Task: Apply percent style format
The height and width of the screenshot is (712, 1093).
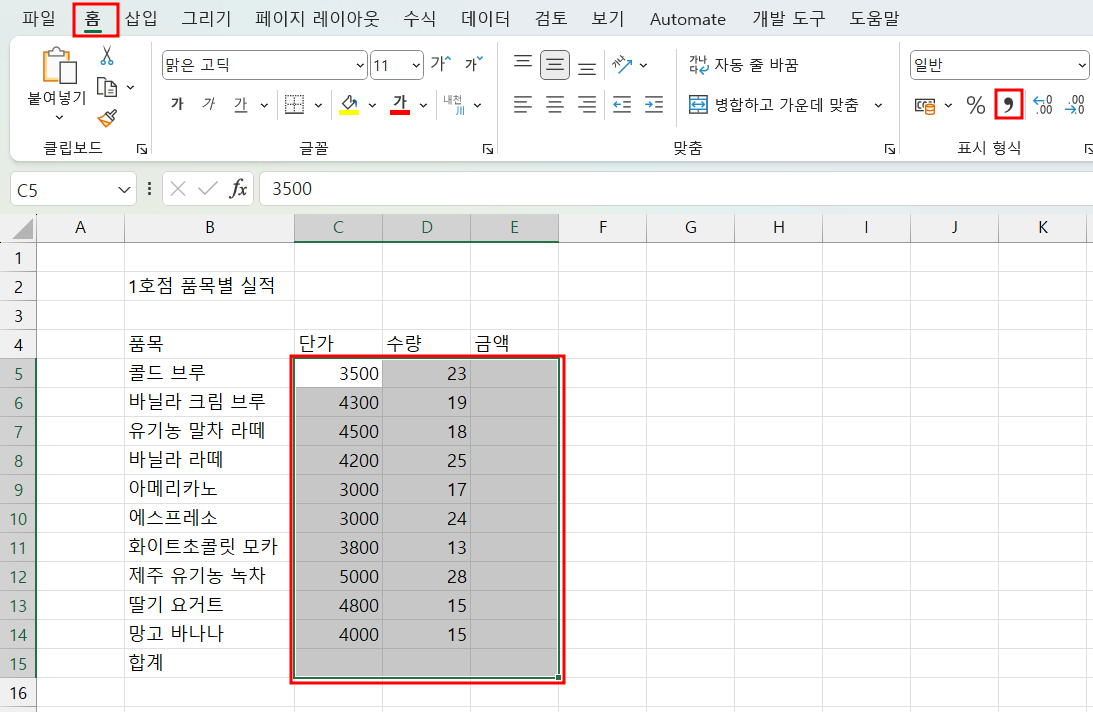Action: (976, 105)
